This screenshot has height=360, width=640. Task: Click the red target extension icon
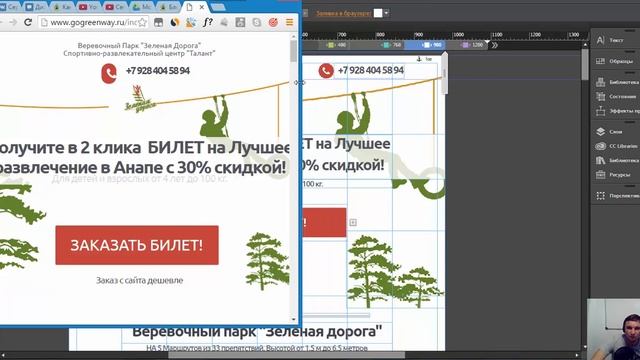point(273,22)
